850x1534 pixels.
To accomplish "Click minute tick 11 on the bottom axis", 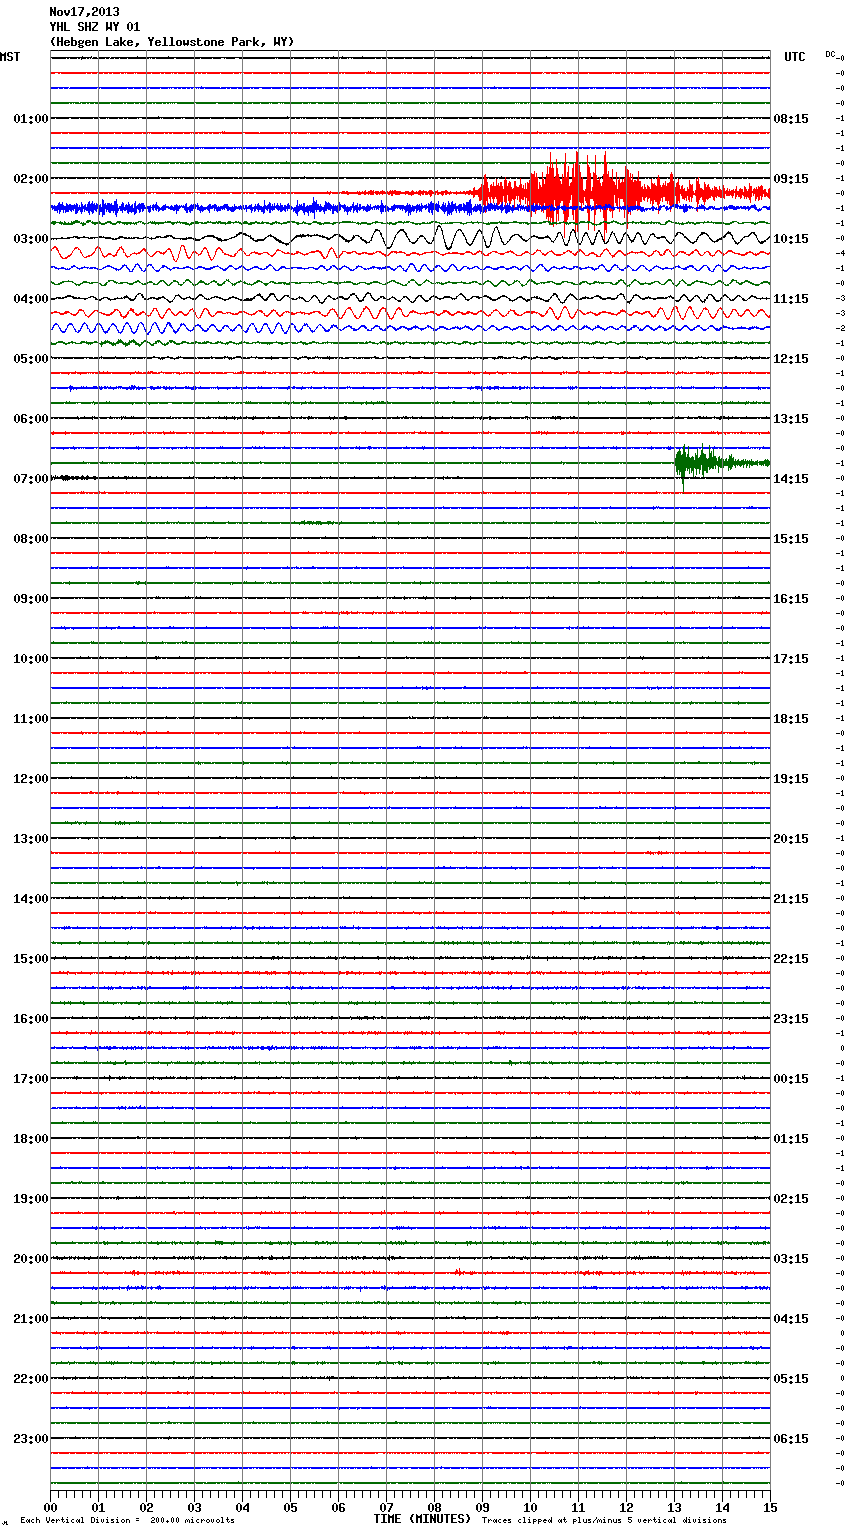I will click(579, 1507).
